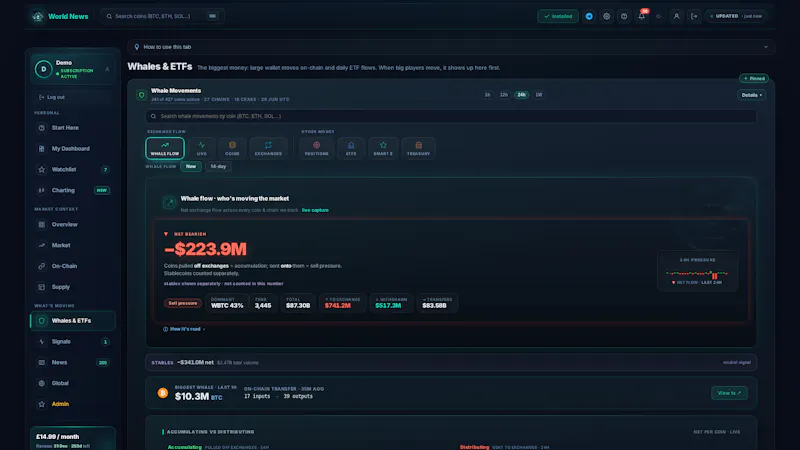This screenshot has width=800, height=450.
Task: Click the $517.3M withdrawn stat
Action: coord(391,303)
